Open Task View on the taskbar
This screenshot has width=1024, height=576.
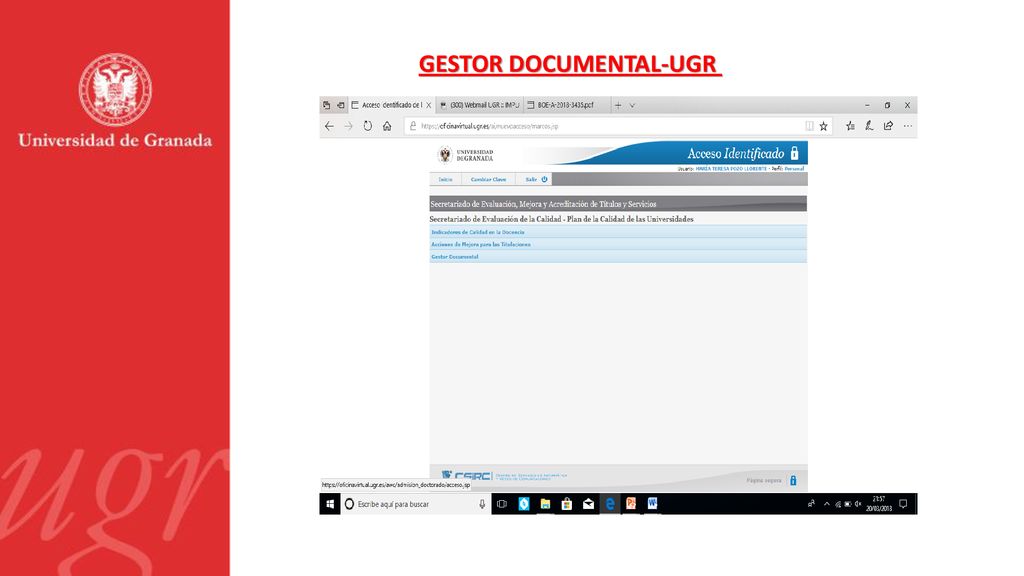pos(502,504)
